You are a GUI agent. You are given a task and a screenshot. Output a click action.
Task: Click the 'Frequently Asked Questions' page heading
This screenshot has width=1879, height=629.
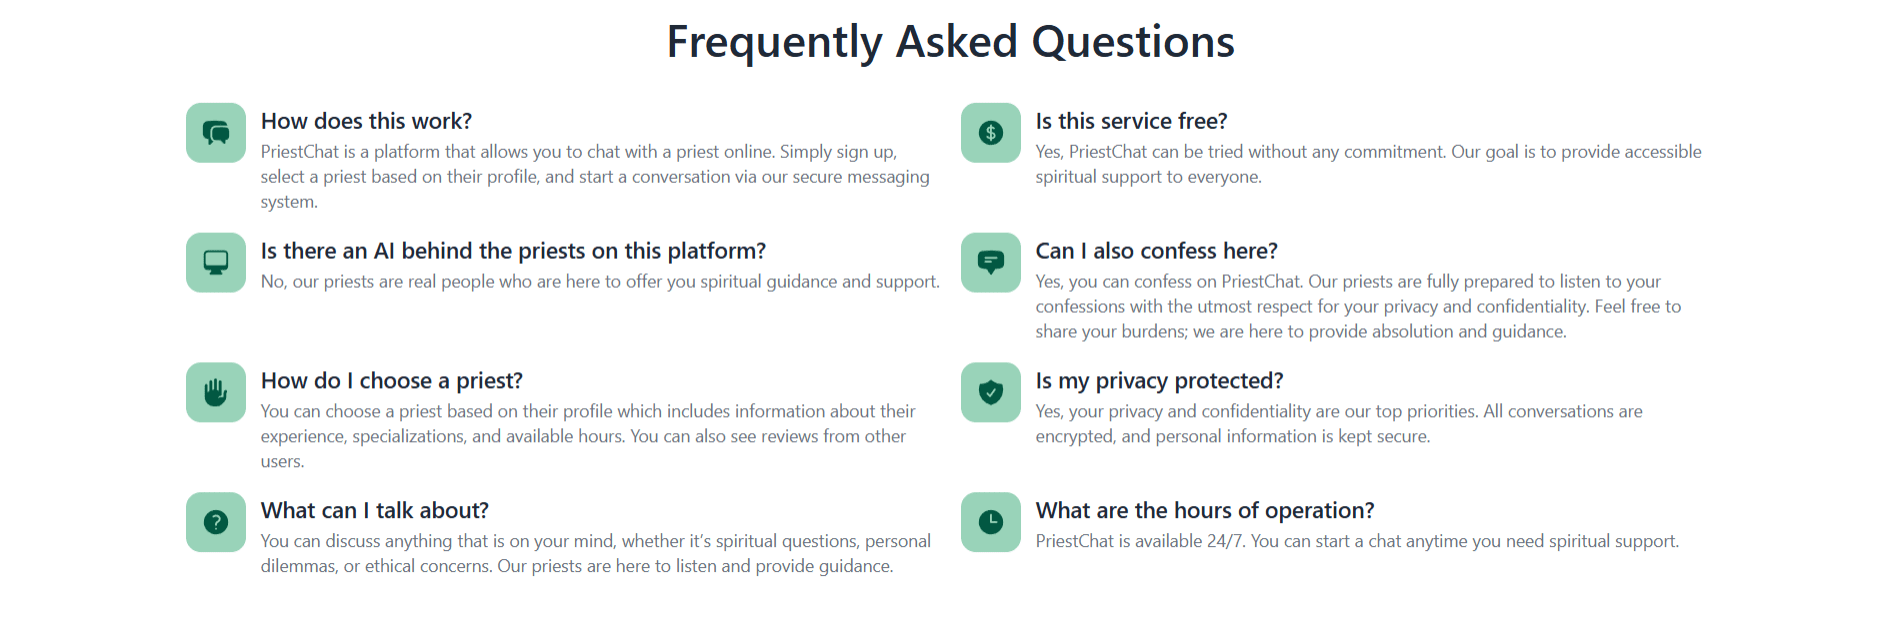(x=951, y=42)
